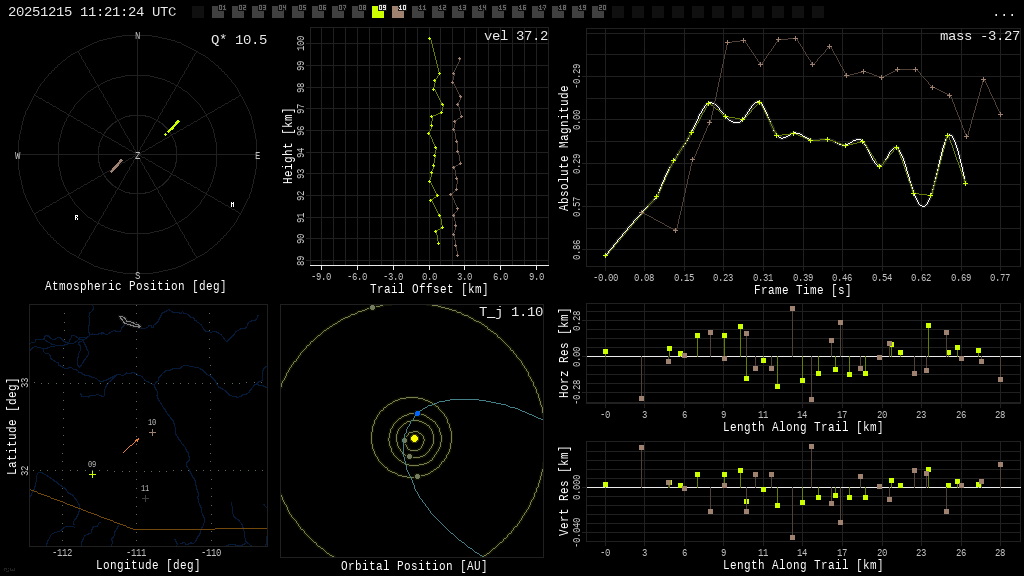1024x576 pixels.
Task: Open the three-dots menu at top right
Action: (1002, 14)
